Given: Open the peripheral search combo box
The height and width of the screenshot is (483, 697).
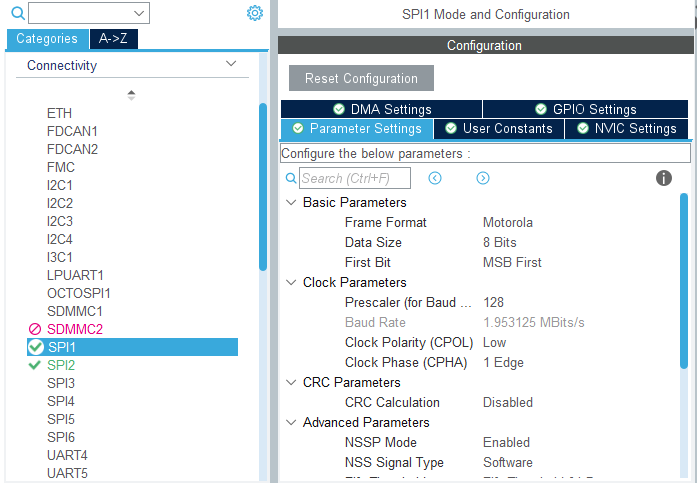Looking at the screenshot, I should [89, 13].
